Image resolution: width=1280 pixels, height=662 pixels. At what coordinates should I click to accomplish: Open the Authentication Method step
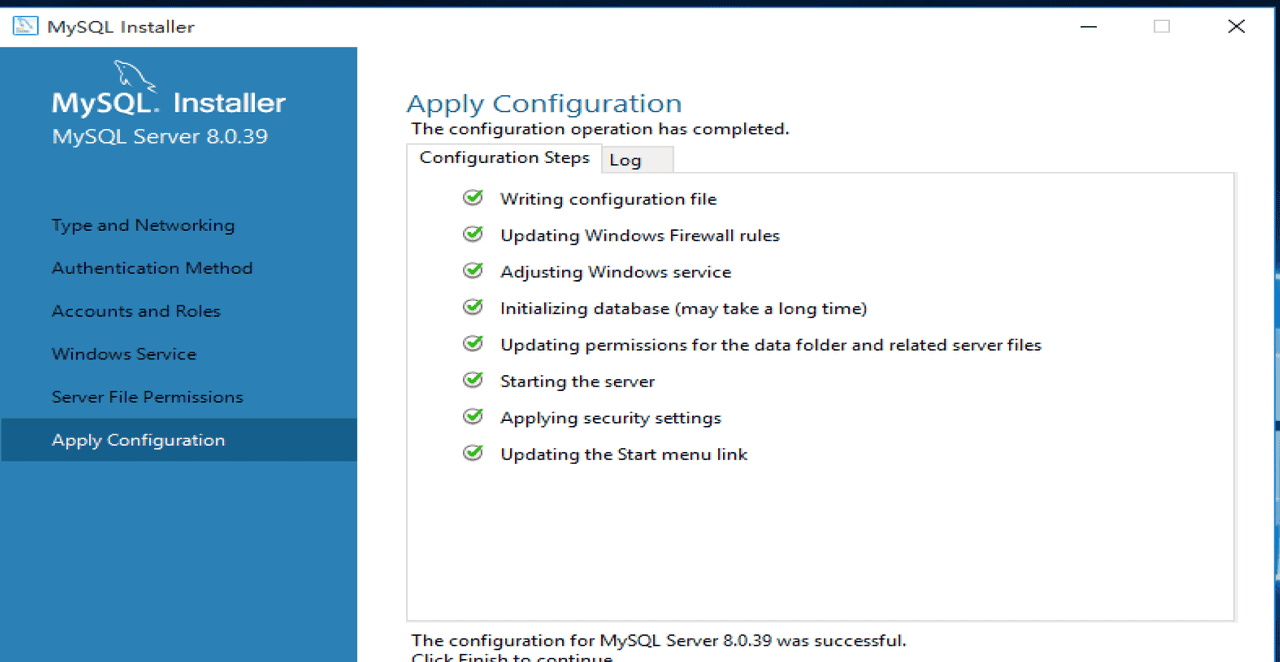[x=152, y=268]
